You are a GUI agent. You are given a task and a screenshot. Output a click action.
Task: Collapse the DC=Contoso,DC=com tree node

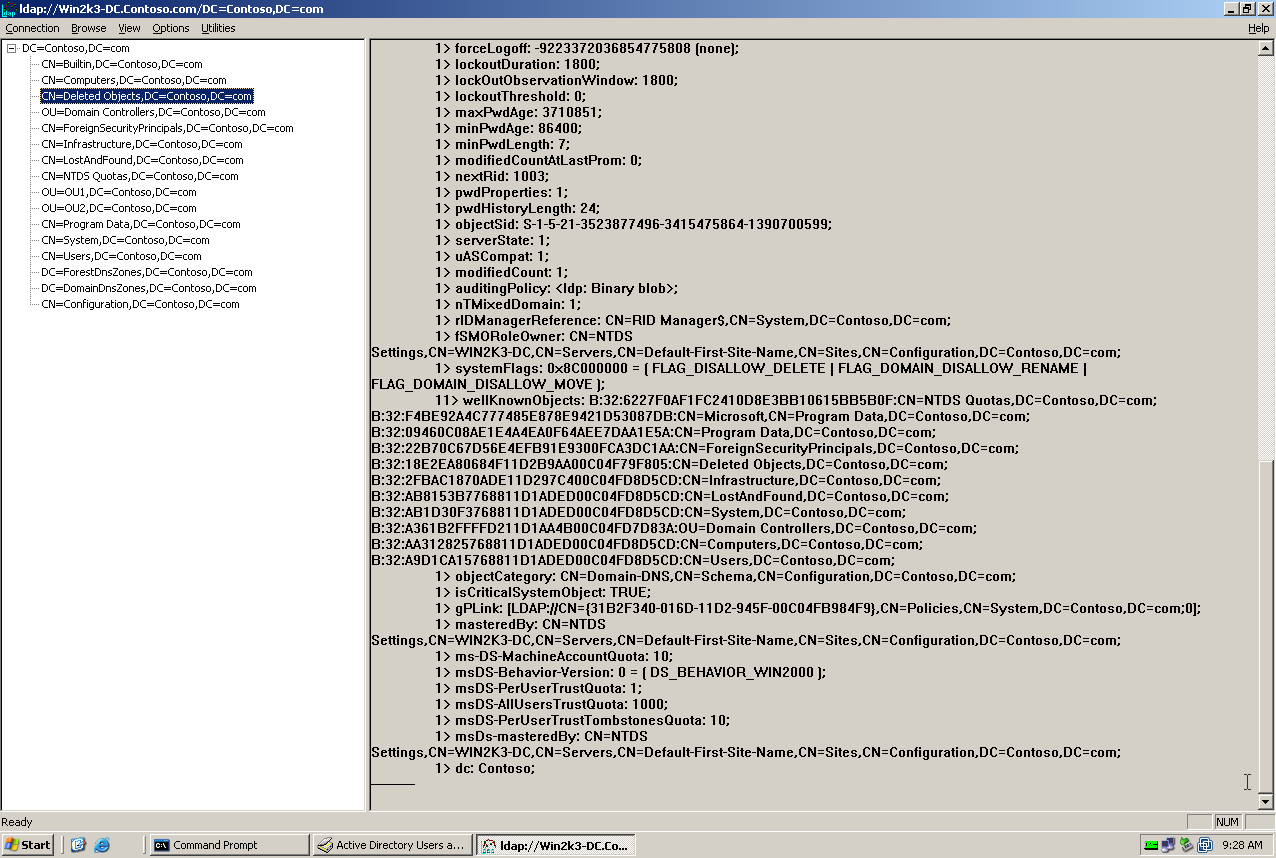[x=9, y=47]
